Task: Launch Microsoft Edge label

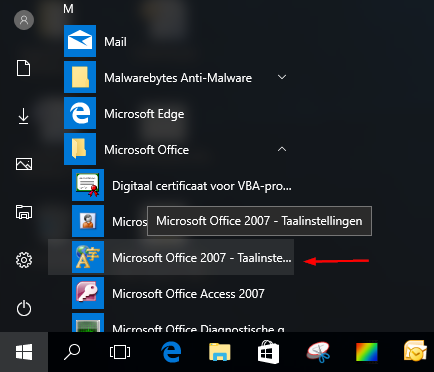Action: (144, 114)
